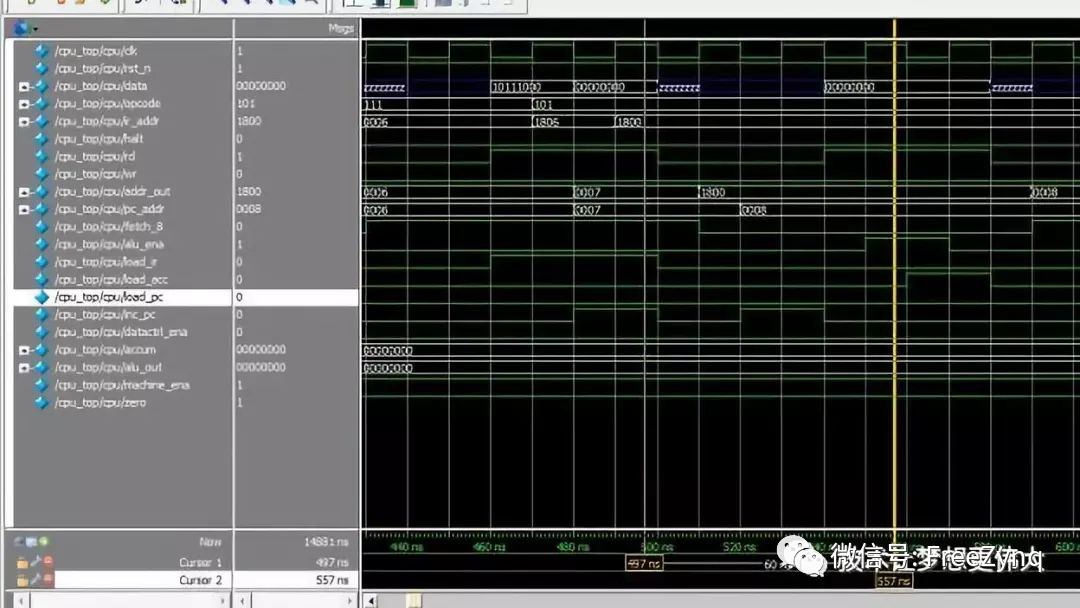This screenshot has width=1080, height=608.
Task: Click the signal icon beside /cpu_top/cpu/zero
Action: [x=41, y=403]
